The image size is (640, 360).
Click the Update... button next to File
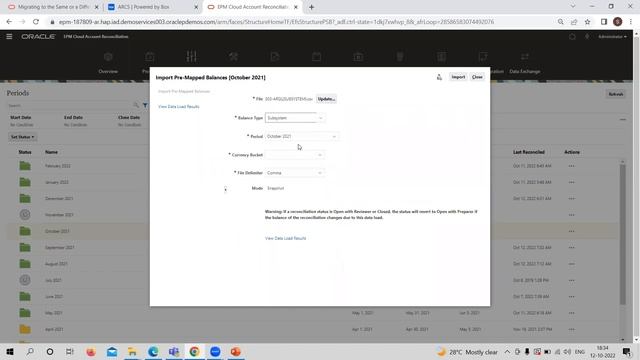click(x=326, y=99)
